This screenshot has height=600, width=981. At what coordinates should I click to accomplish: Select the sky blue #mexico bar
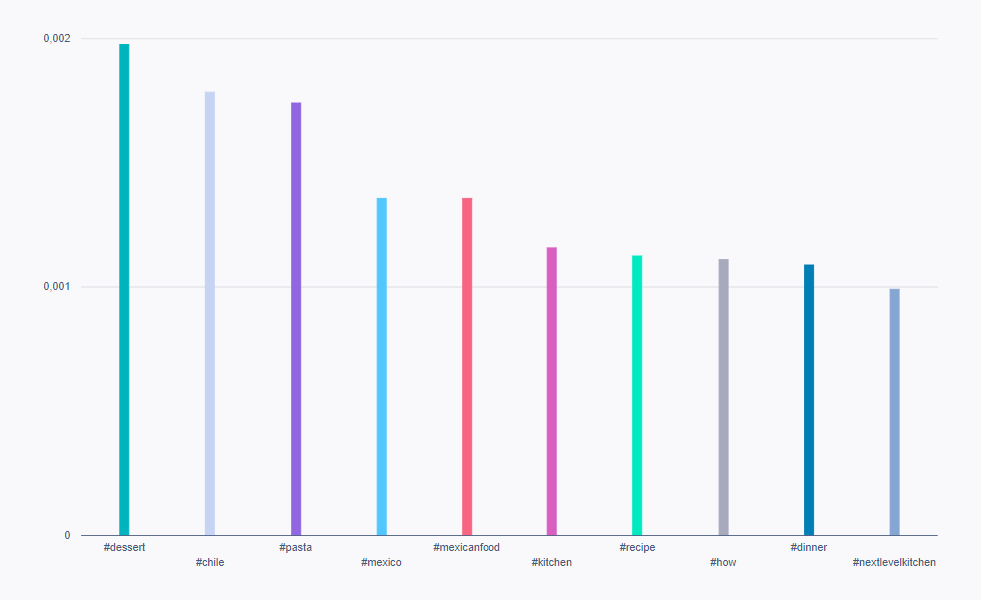[381, 366]
